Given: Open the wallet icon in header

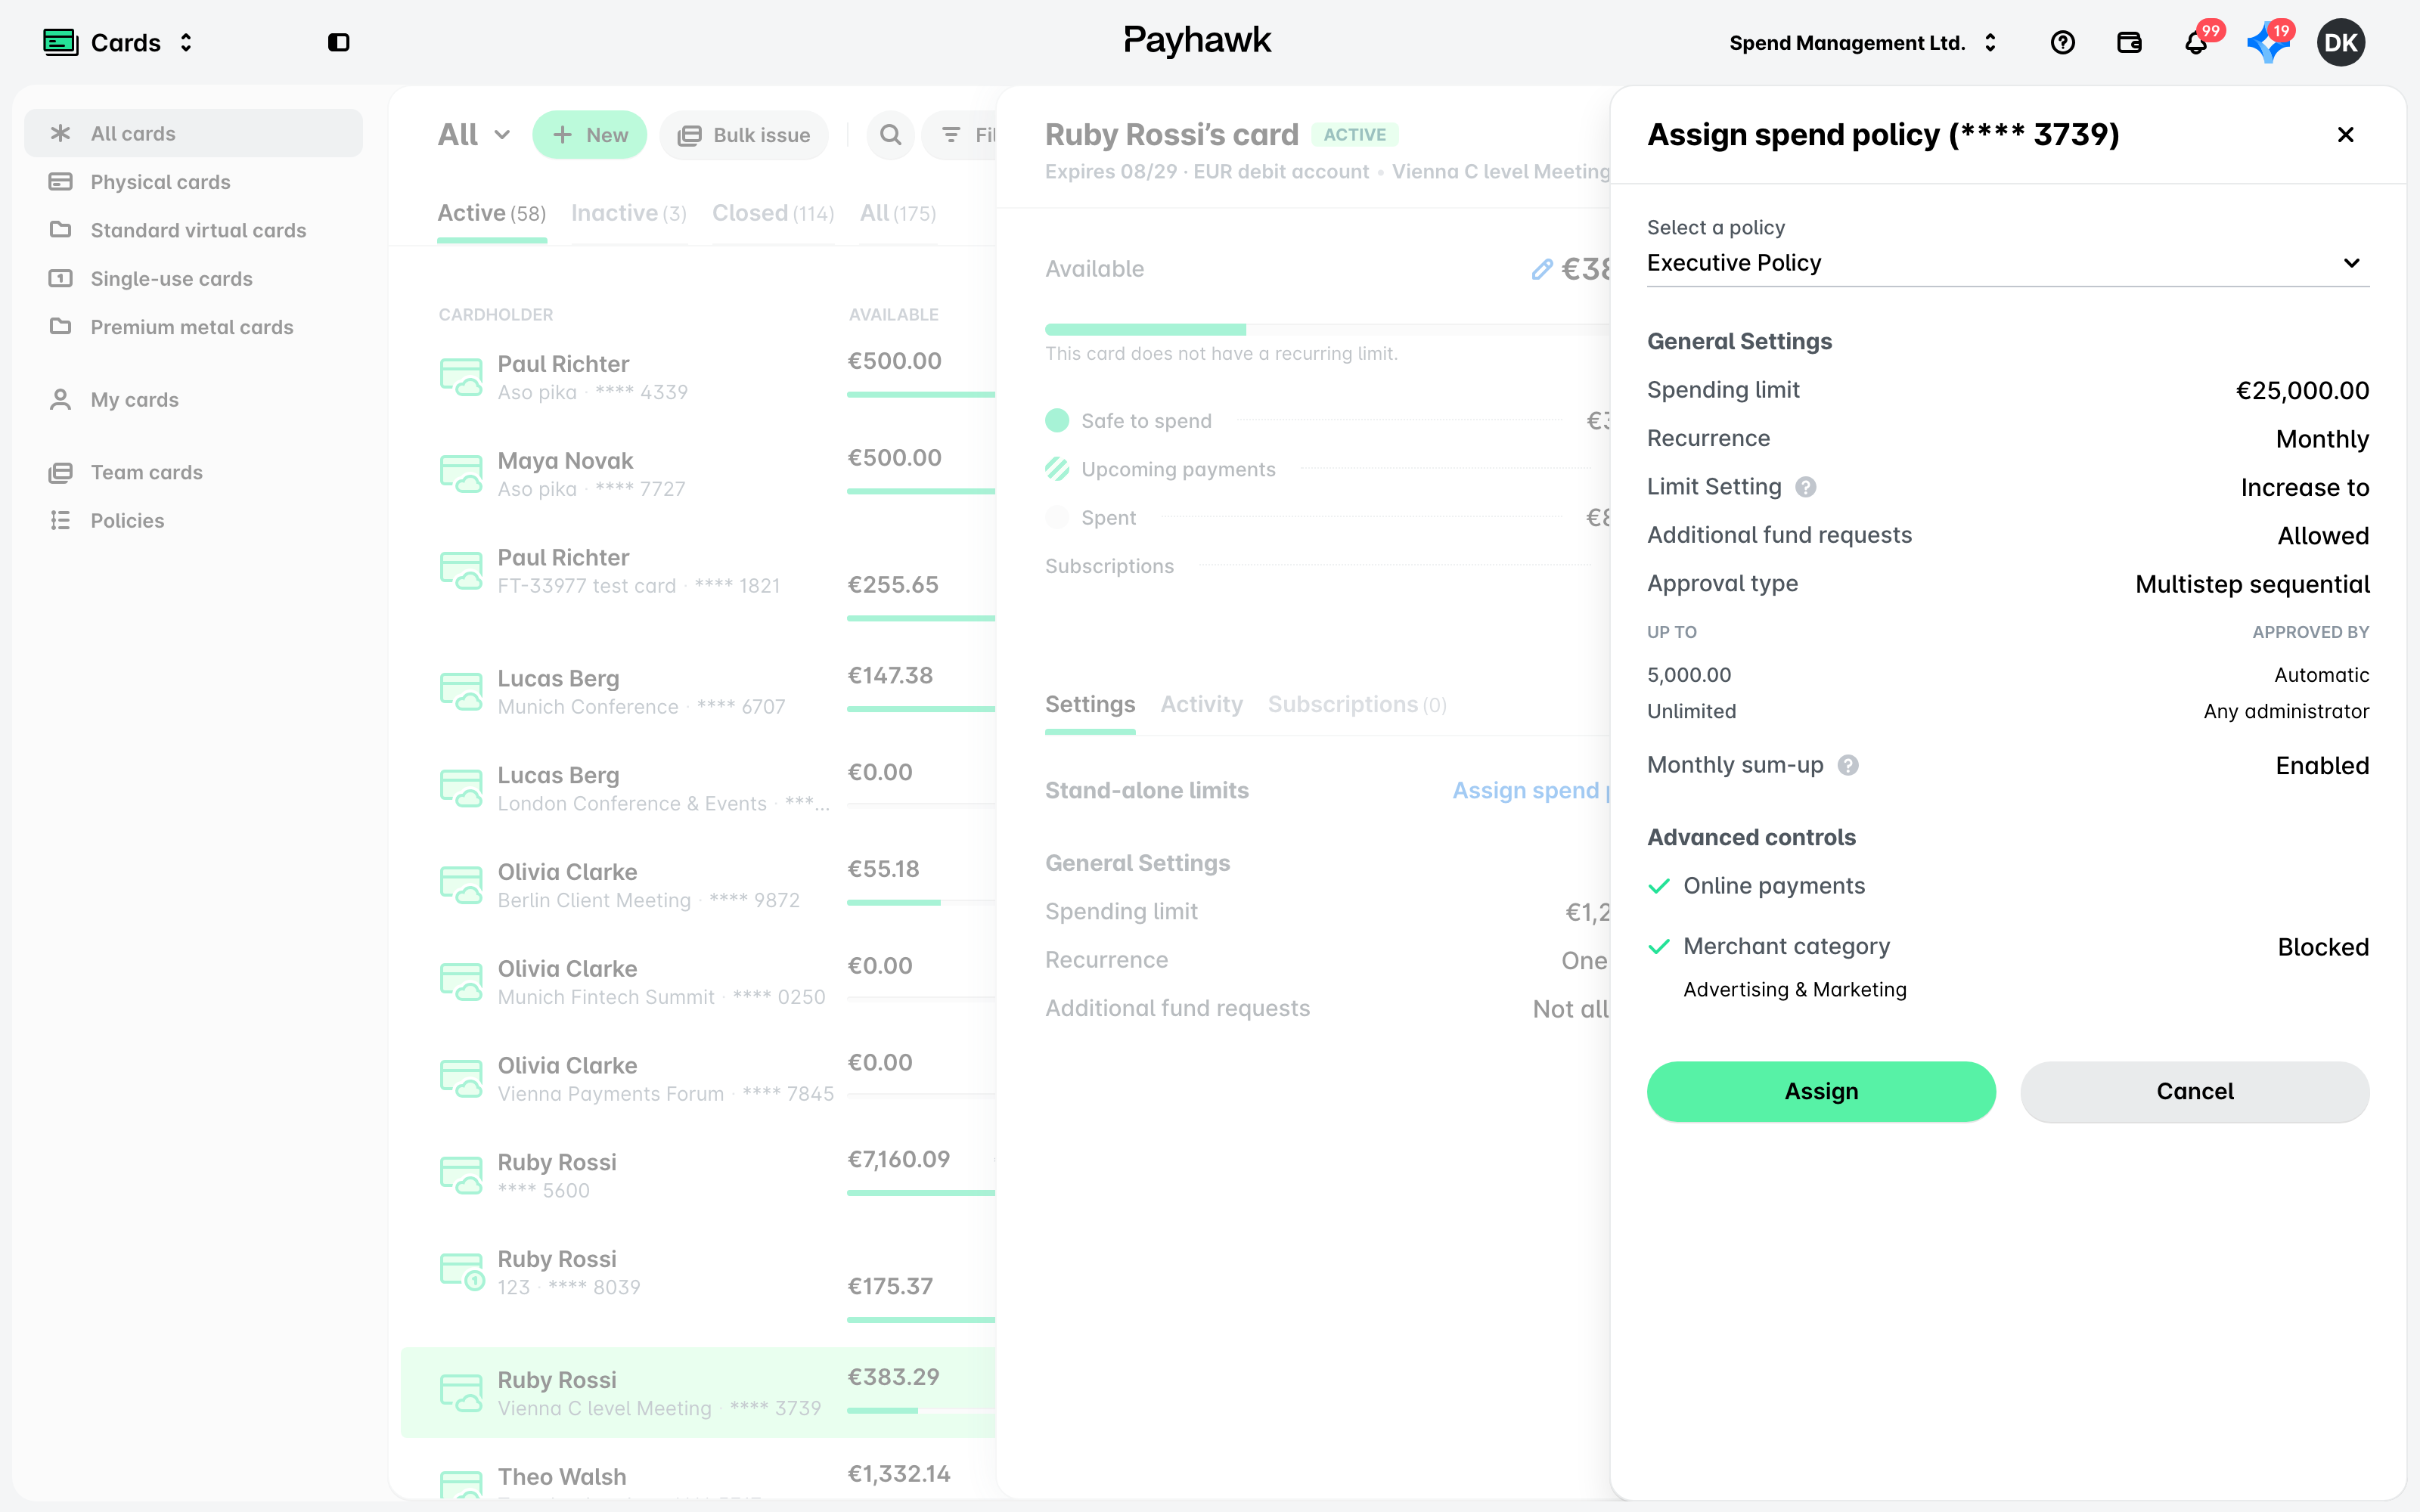Looking at the screenshot, I should [x=2129, y=42].
